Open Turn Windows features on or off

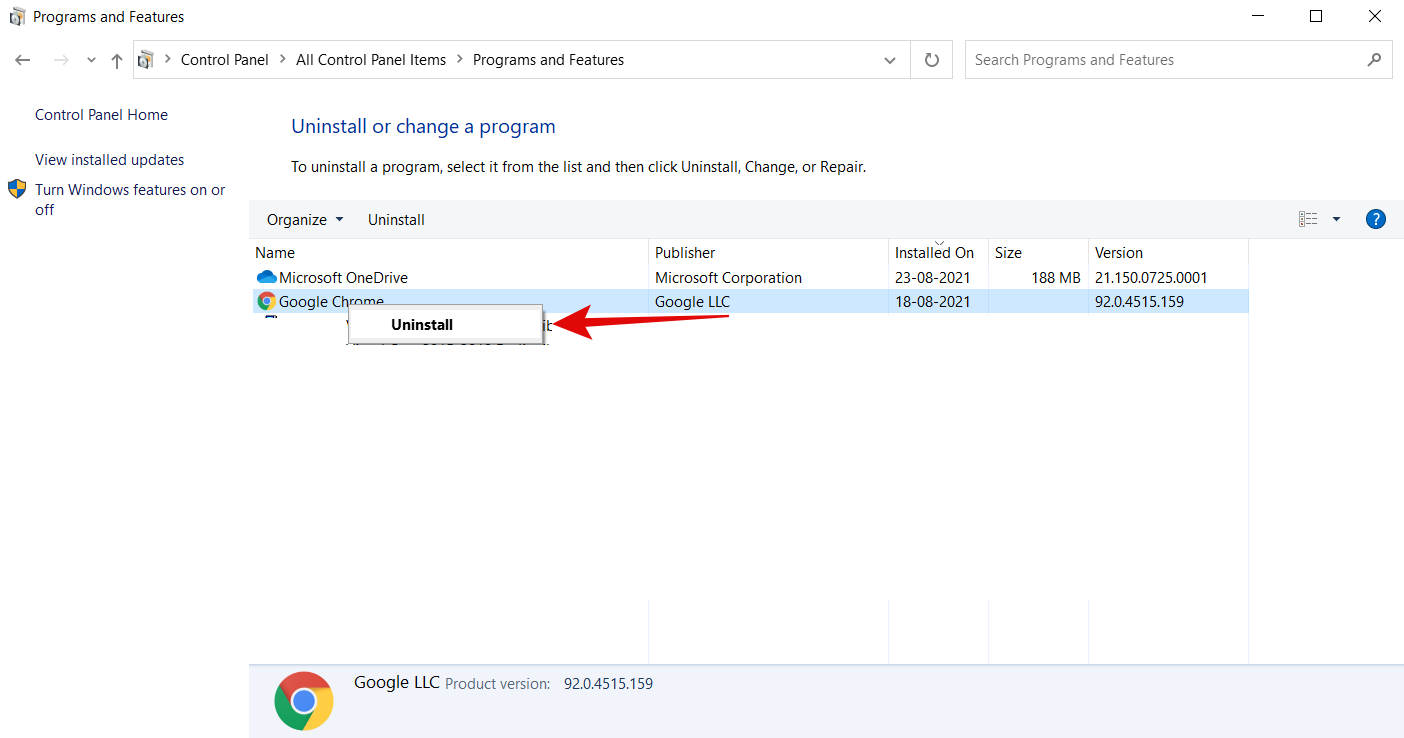tap(130, 199)
